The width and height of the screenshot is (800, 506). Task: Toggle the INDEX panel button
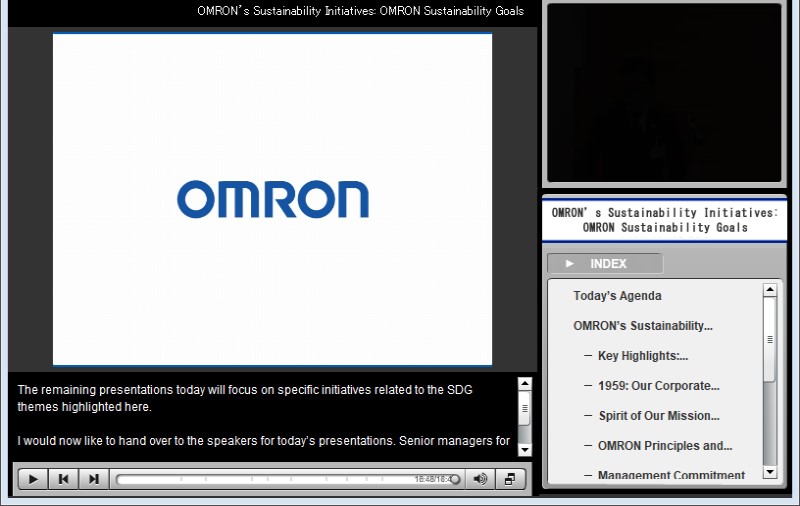(605, 263)
